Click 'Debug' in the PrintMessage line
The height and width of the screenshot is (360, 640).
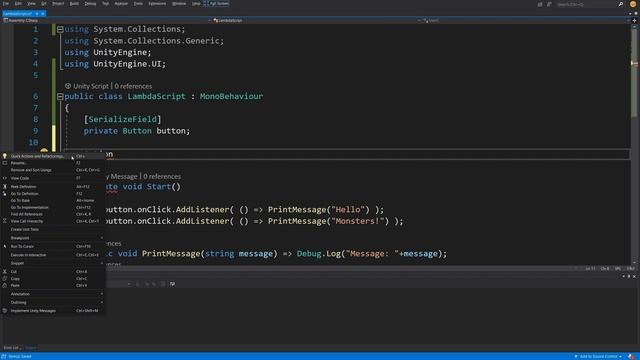click(x=309, y=253)
